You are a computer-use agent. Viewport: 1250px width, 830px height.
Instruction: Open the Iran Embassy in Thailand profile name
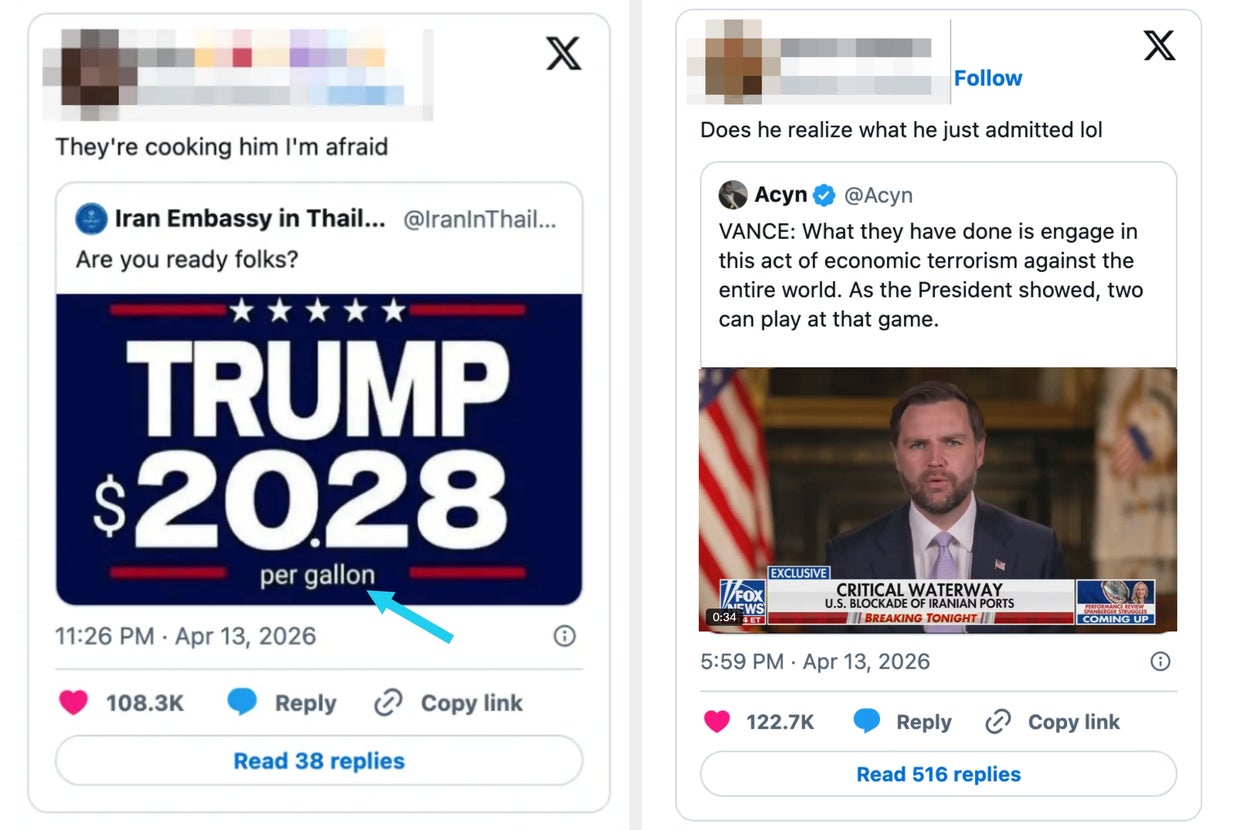click(x=250, y=219)
